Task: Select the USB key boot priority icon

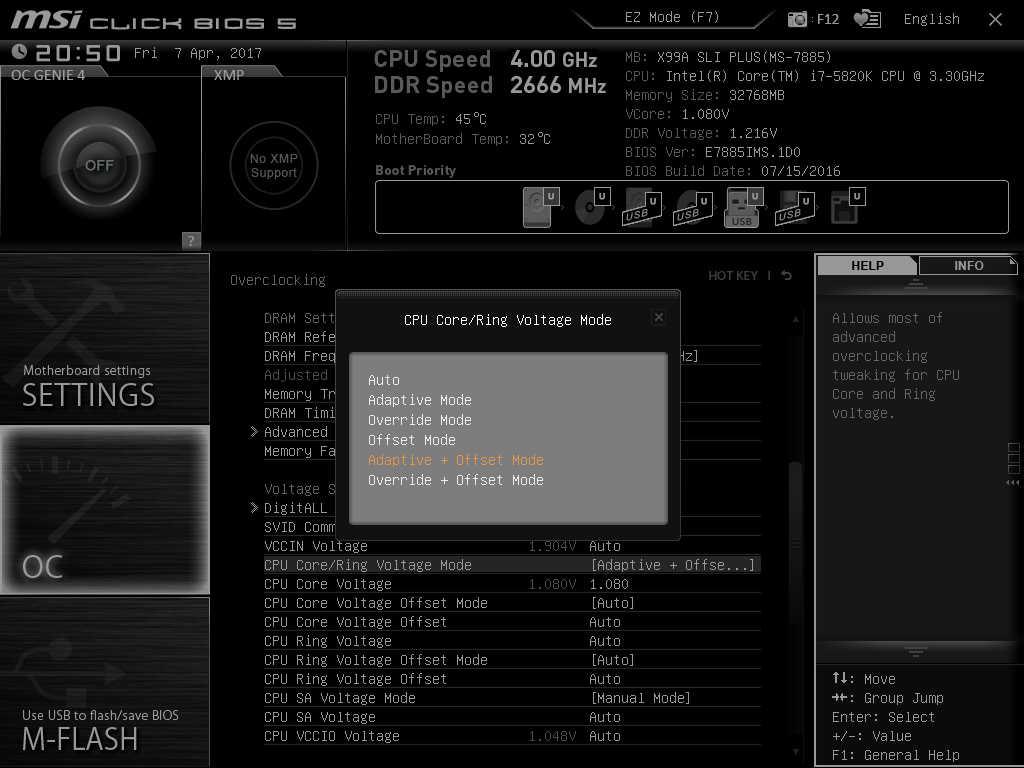Action: tap(744, 206)
